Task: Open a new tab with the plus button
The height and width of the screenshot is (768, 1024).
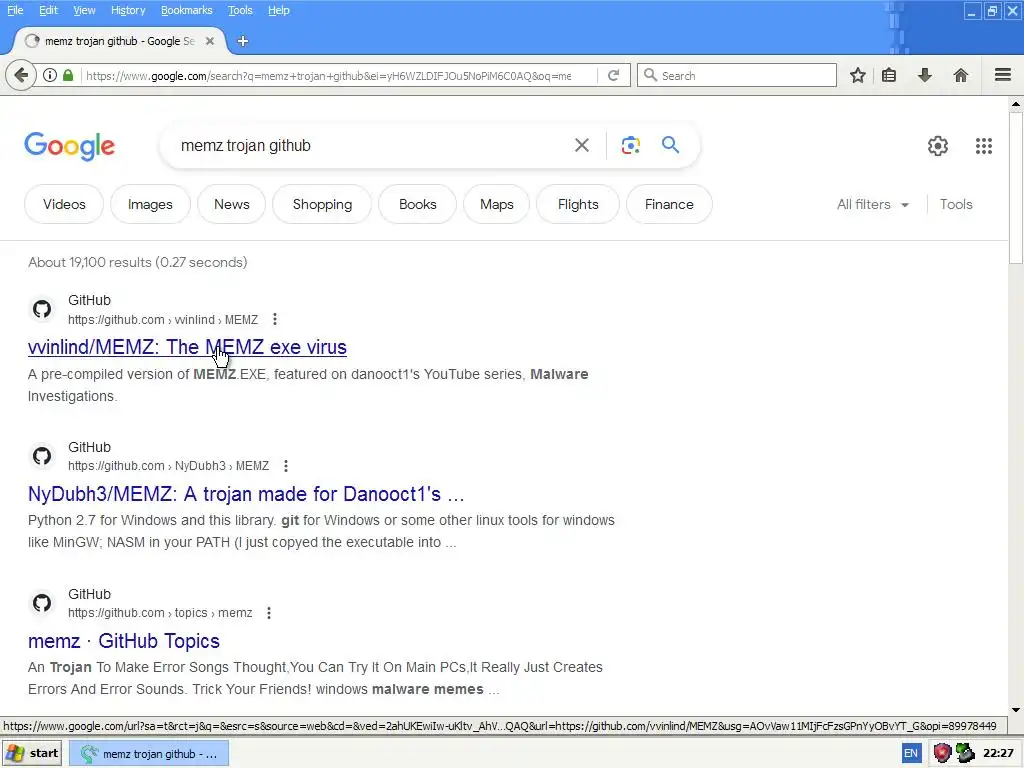Action: [x=242, y=41]
